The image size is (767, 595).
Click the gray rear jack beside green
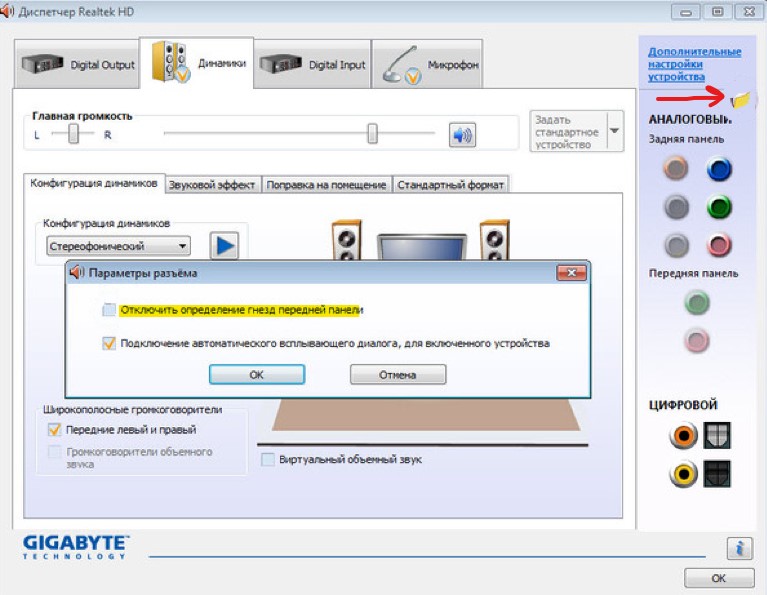coord(677,207)
